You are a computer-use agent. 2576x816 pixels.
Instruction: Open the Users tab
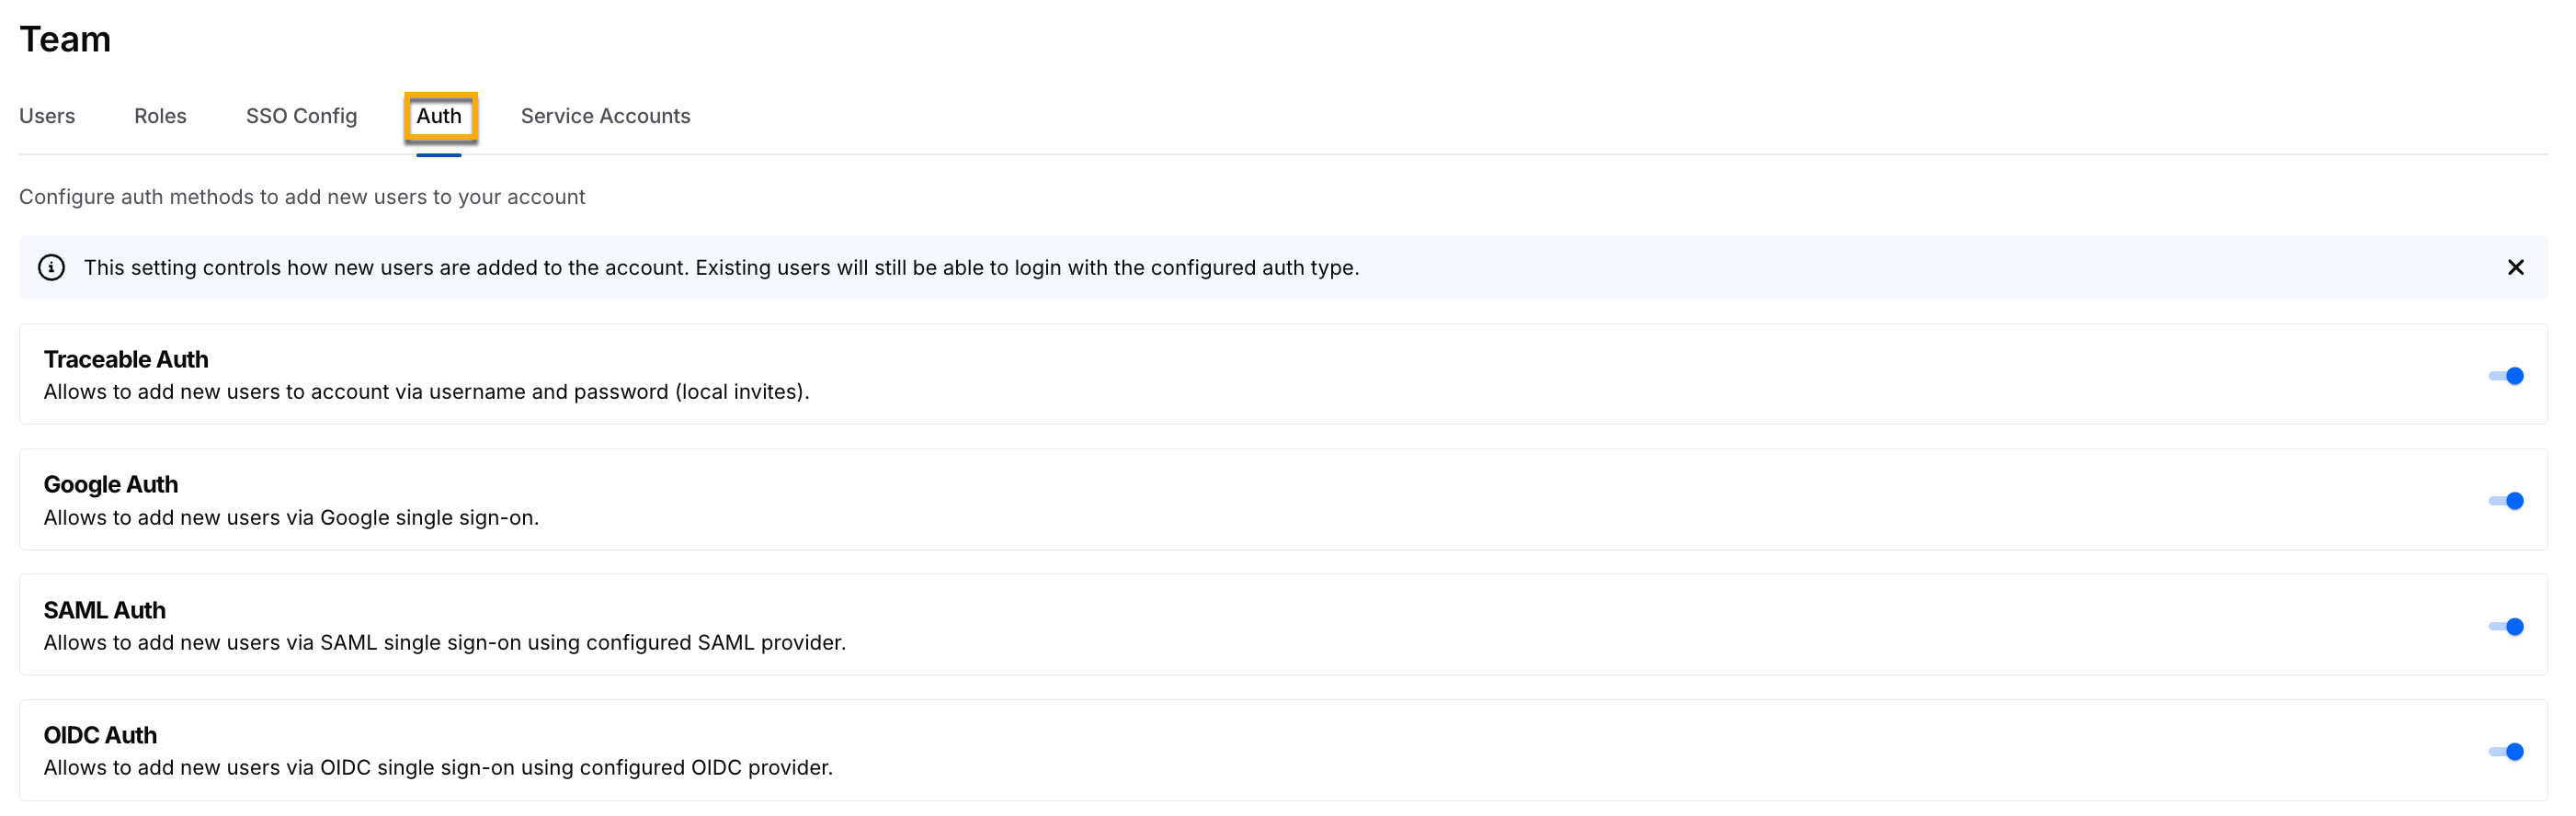click(47, 116)
